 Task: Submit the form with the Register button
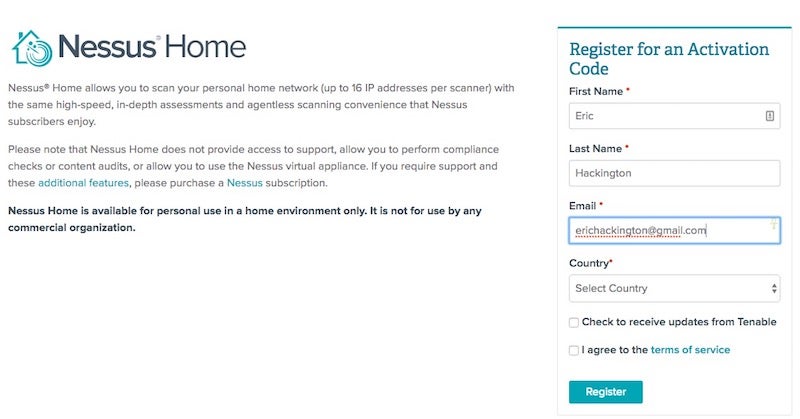coord(606,392)
